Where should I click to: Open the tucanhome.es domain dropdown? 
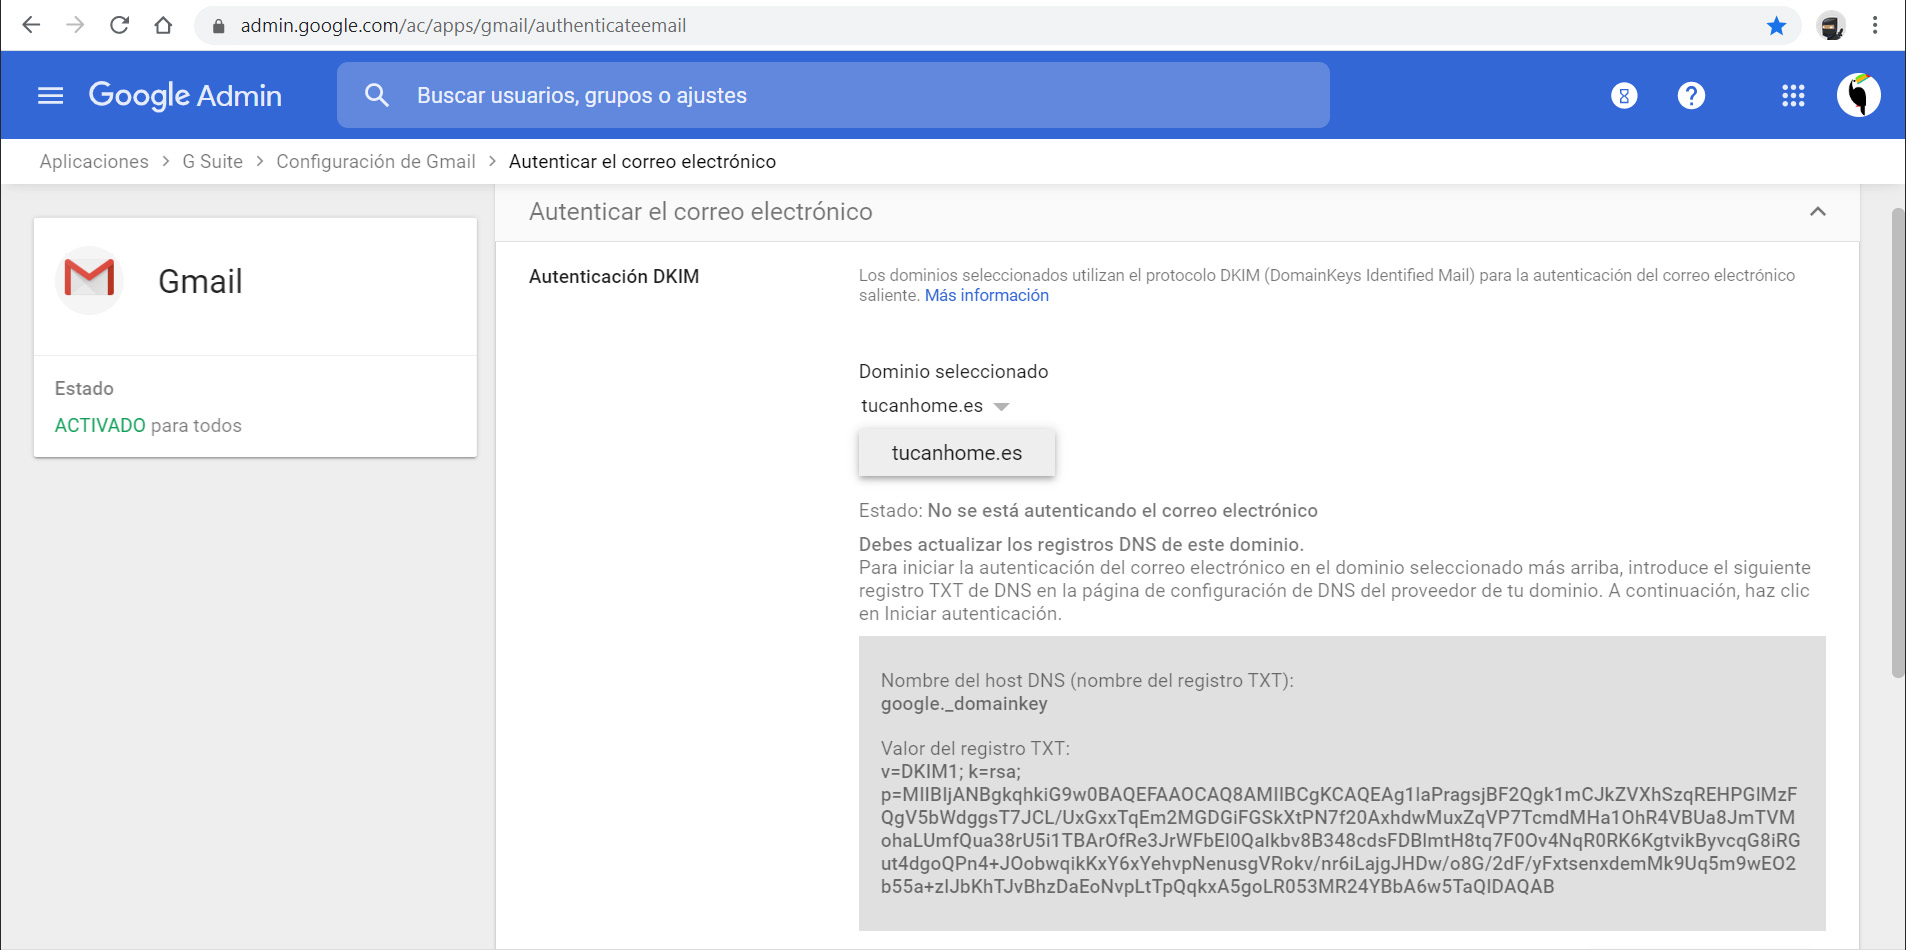click(935, 406)
